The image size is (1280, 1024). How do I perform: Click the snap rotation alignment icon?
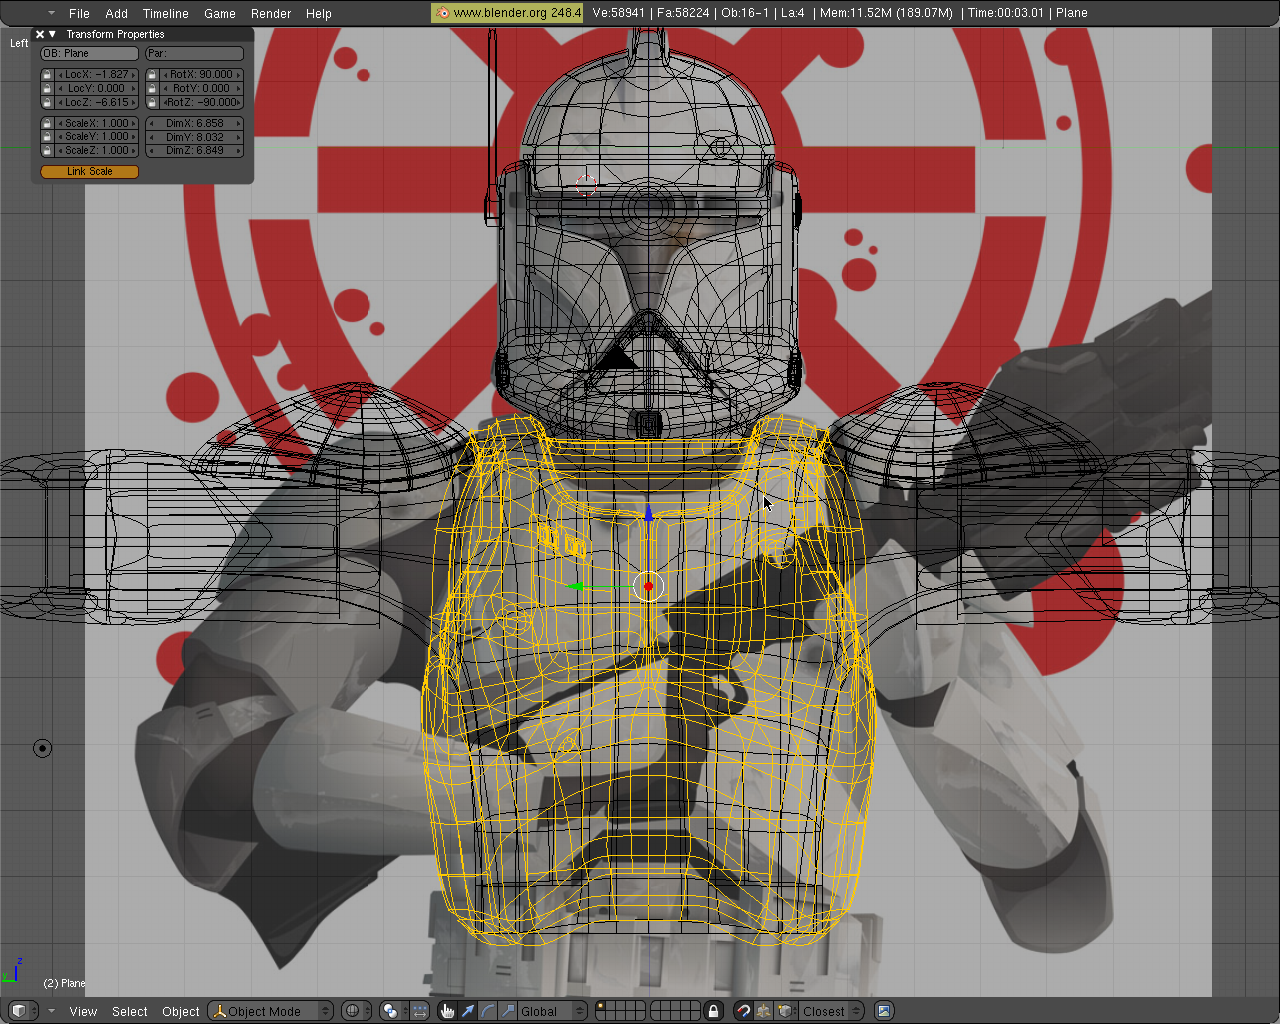tap(764, 1011)
